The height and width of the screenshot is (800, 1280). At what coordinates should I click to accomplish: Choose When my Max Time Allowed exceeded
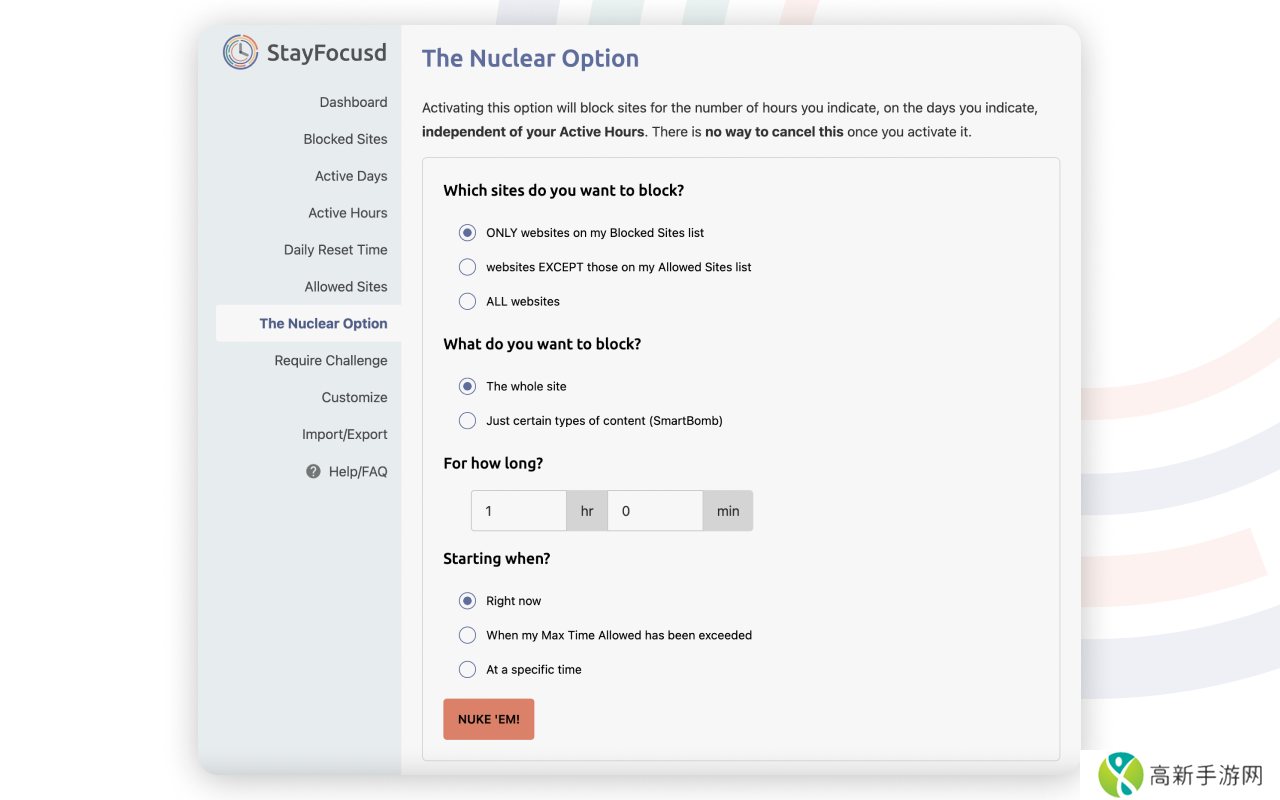[x=467, y=635]
